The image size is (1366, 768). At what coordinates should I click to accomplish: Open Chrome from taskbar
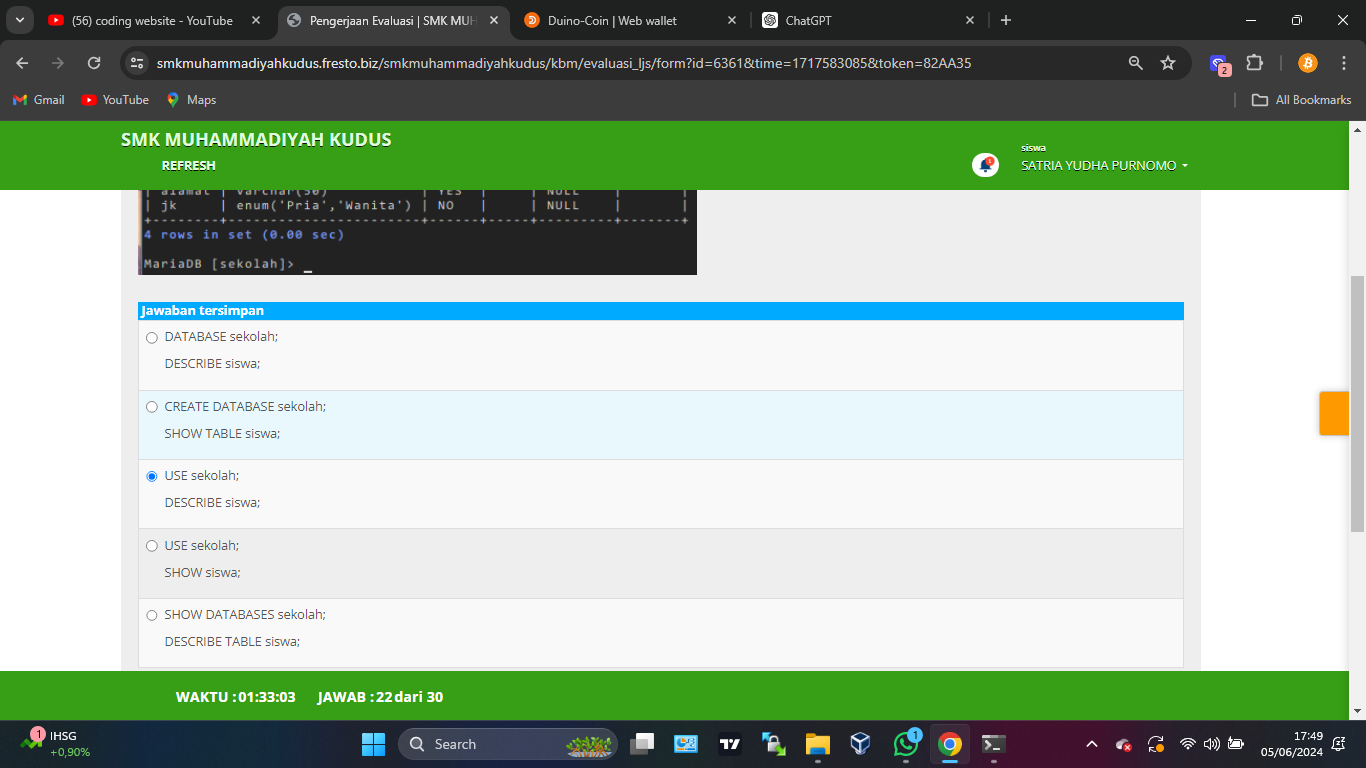(950, 744)
